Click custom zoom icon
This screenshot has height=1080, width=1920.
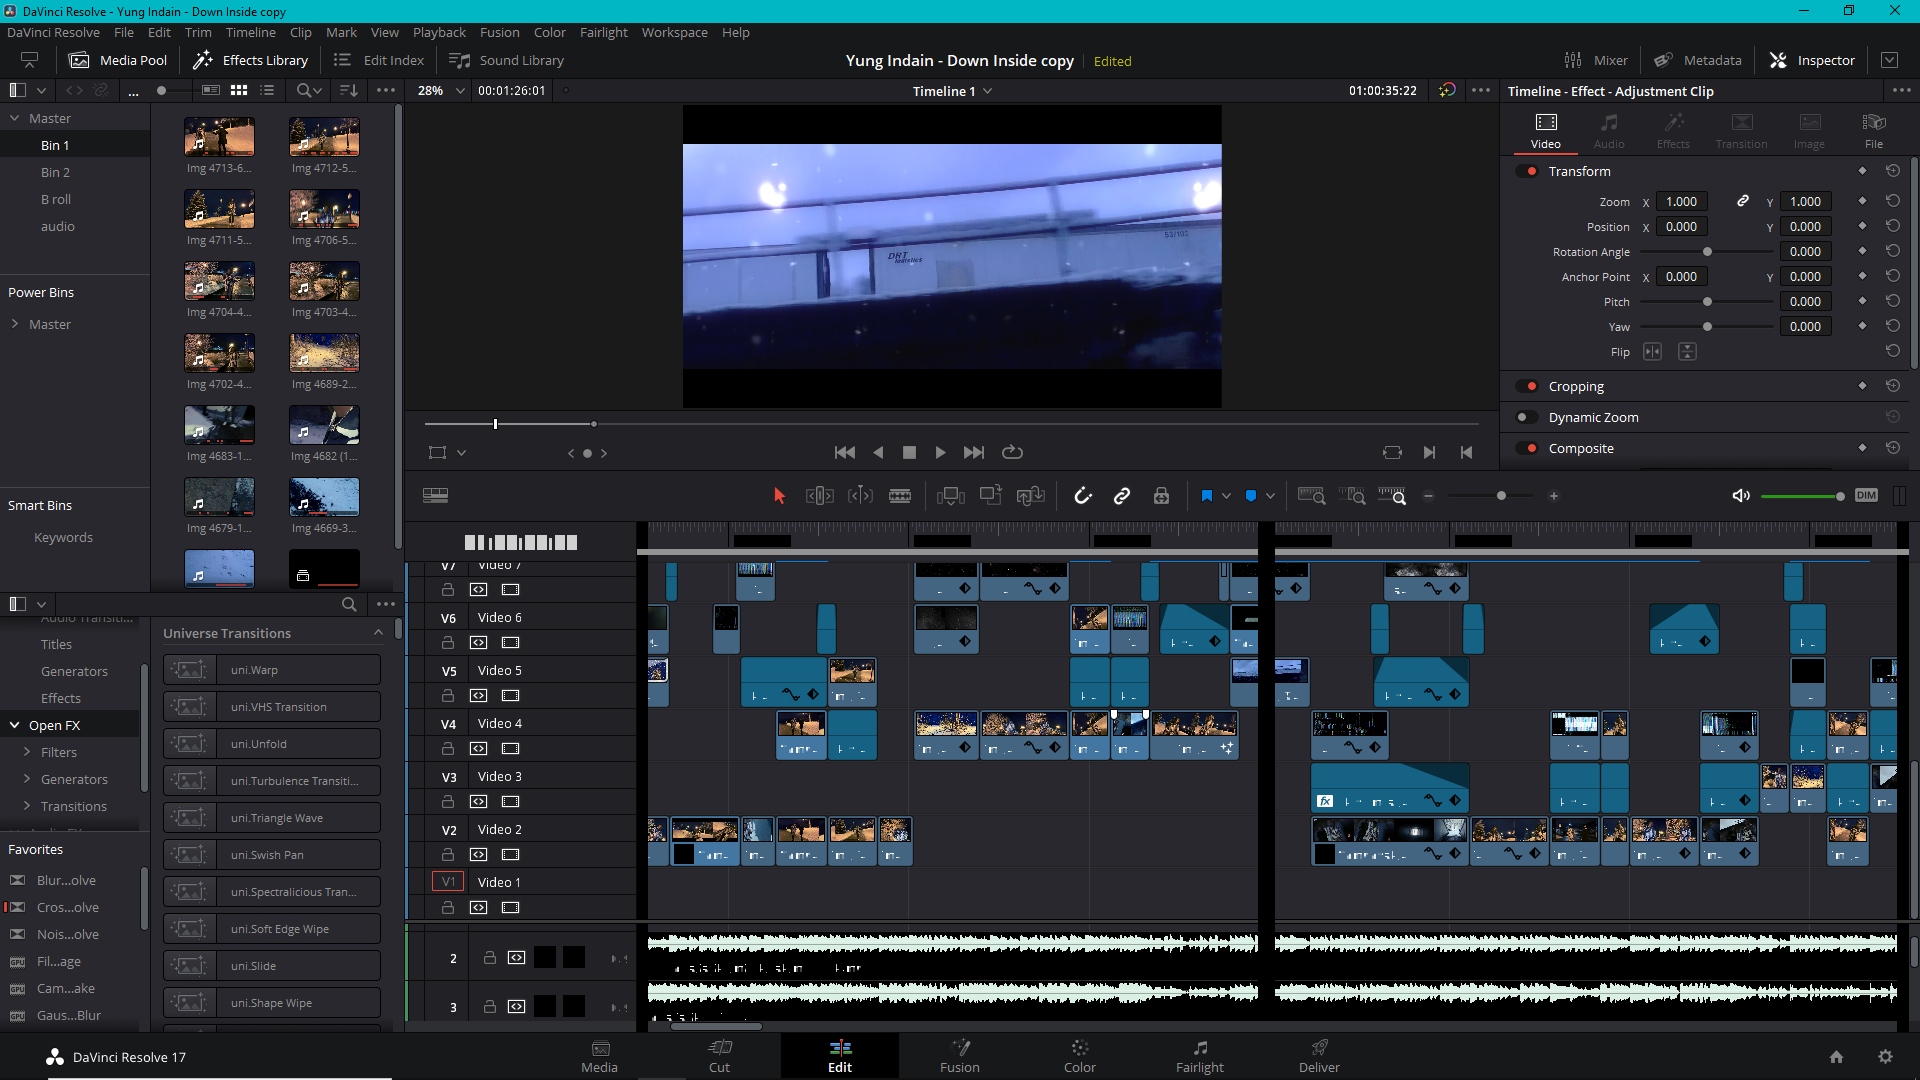(1392, 496)
